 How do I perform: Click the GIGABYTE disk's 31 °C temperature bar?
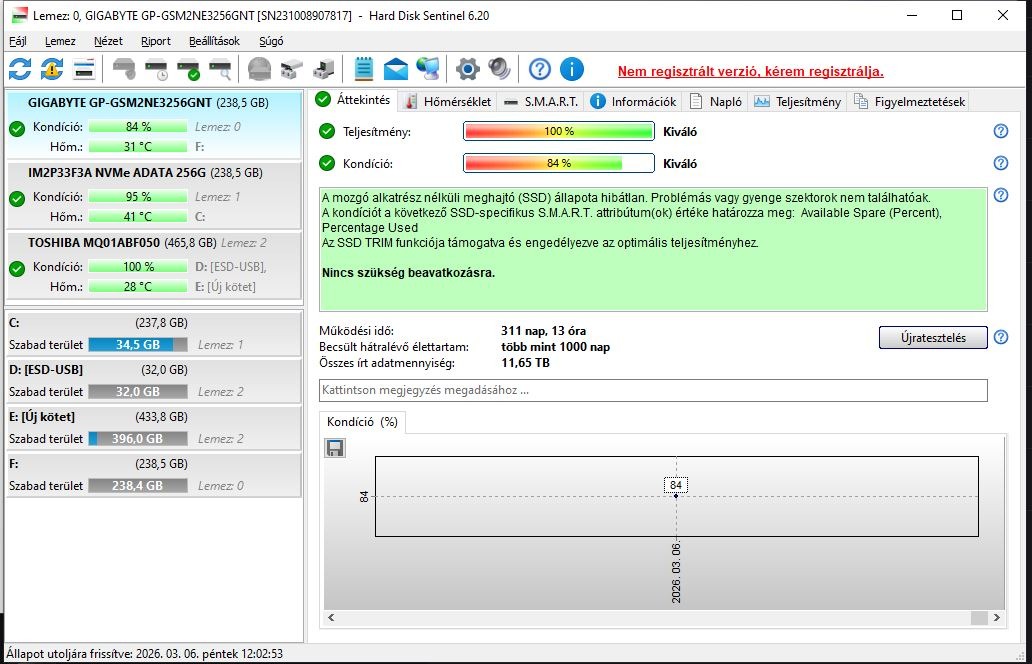(138, 147)
